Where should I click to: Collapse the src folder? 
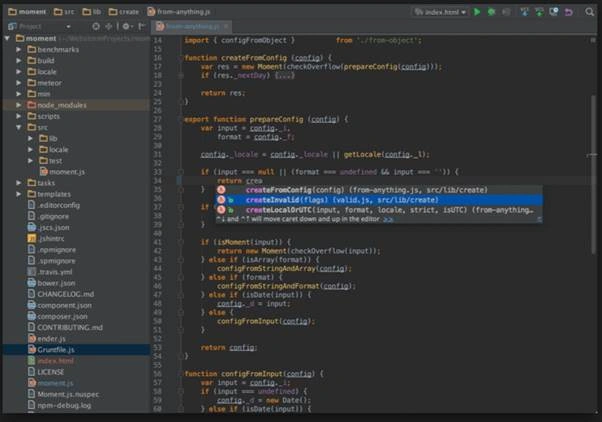(x=18, y=127)
